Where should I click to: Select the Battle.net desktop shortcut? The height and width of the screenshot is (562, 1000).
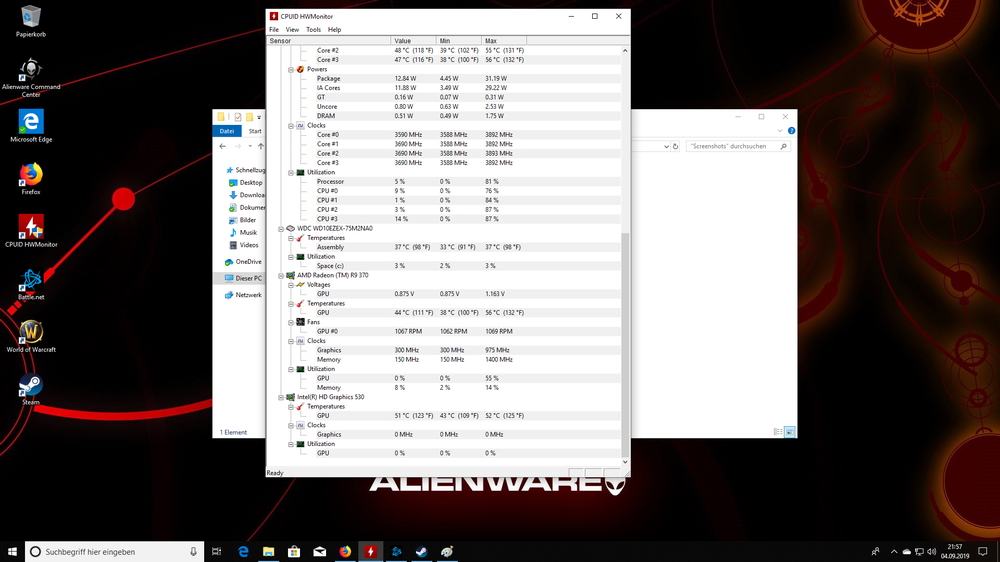coord(31,280)
